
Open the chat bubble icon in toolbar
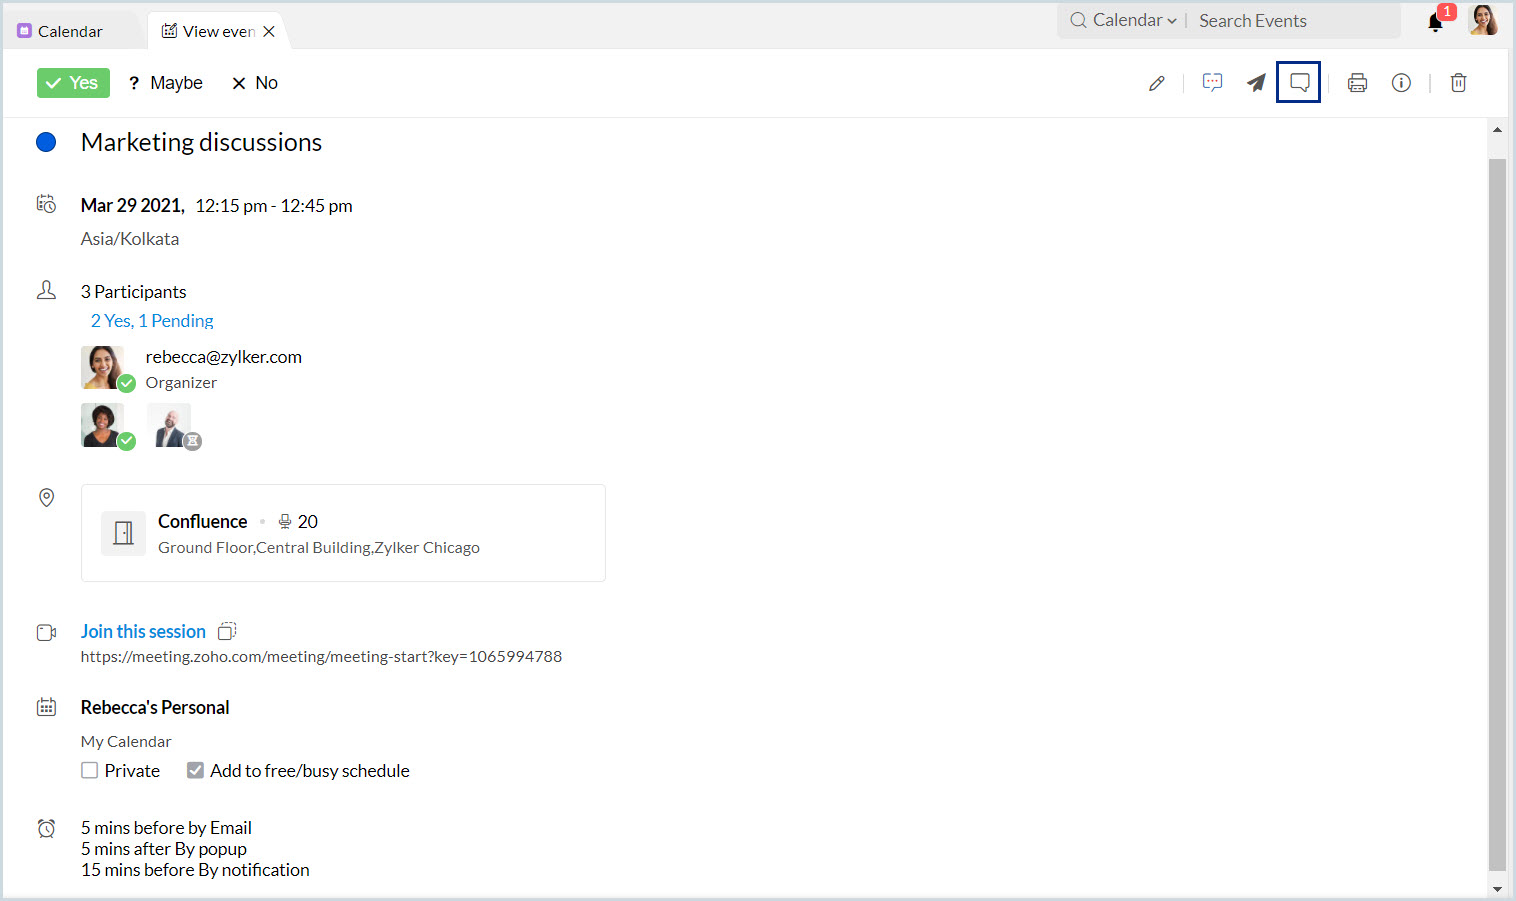(x=1212, y=83)
